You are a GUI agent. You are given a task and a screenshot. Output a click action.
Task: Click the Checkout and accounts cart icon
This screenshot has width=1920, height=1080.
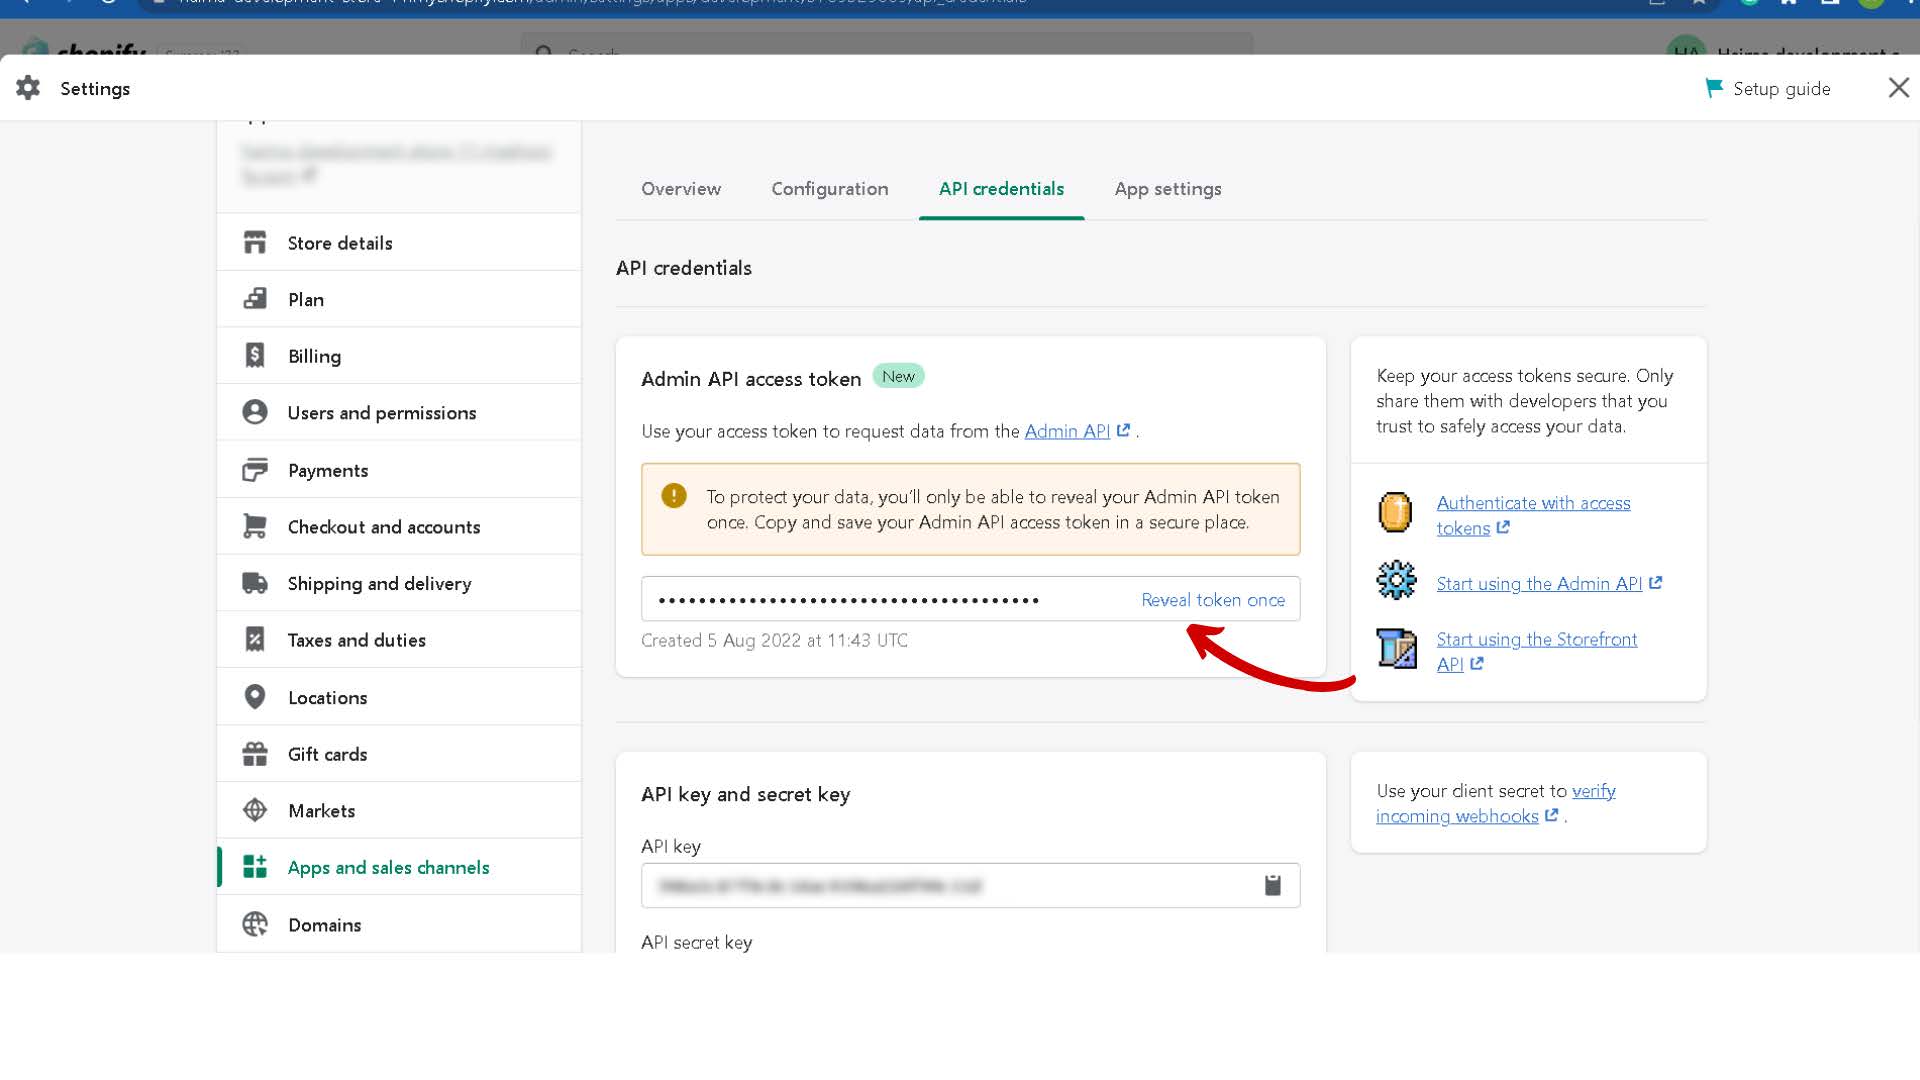click(x=255, y=526)
